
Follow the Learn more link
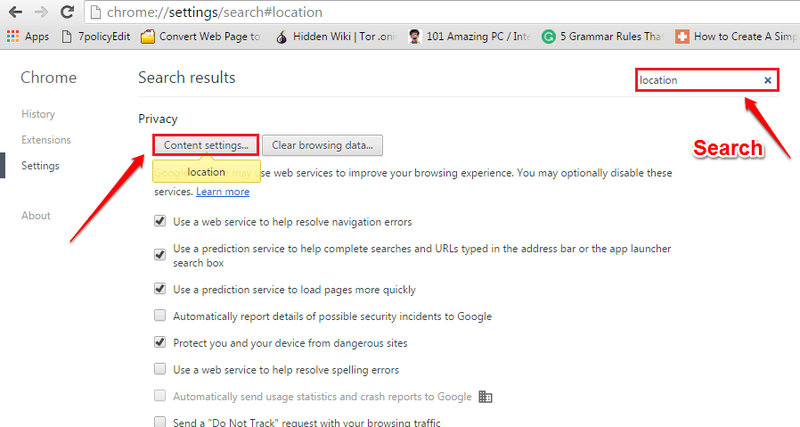coord(223,192)
